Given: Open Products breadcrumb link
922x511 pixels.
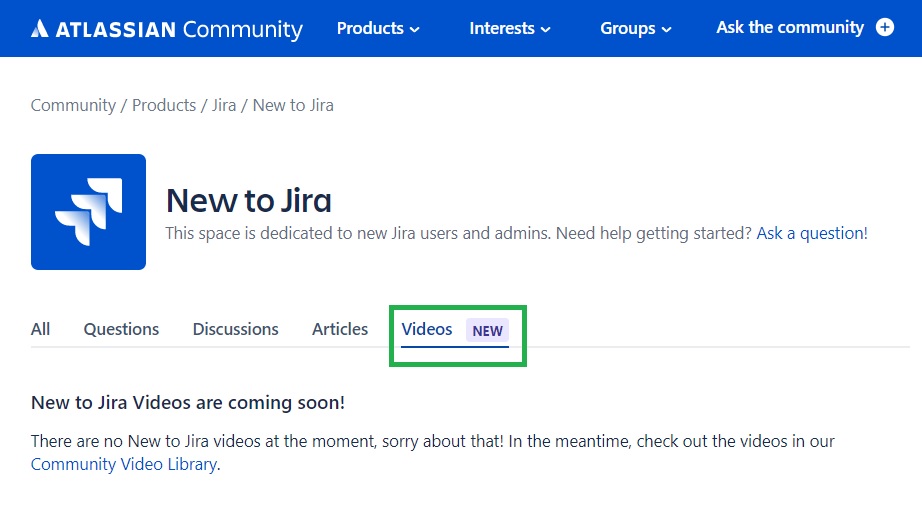Looking at the screenshot, I should 164,105.
